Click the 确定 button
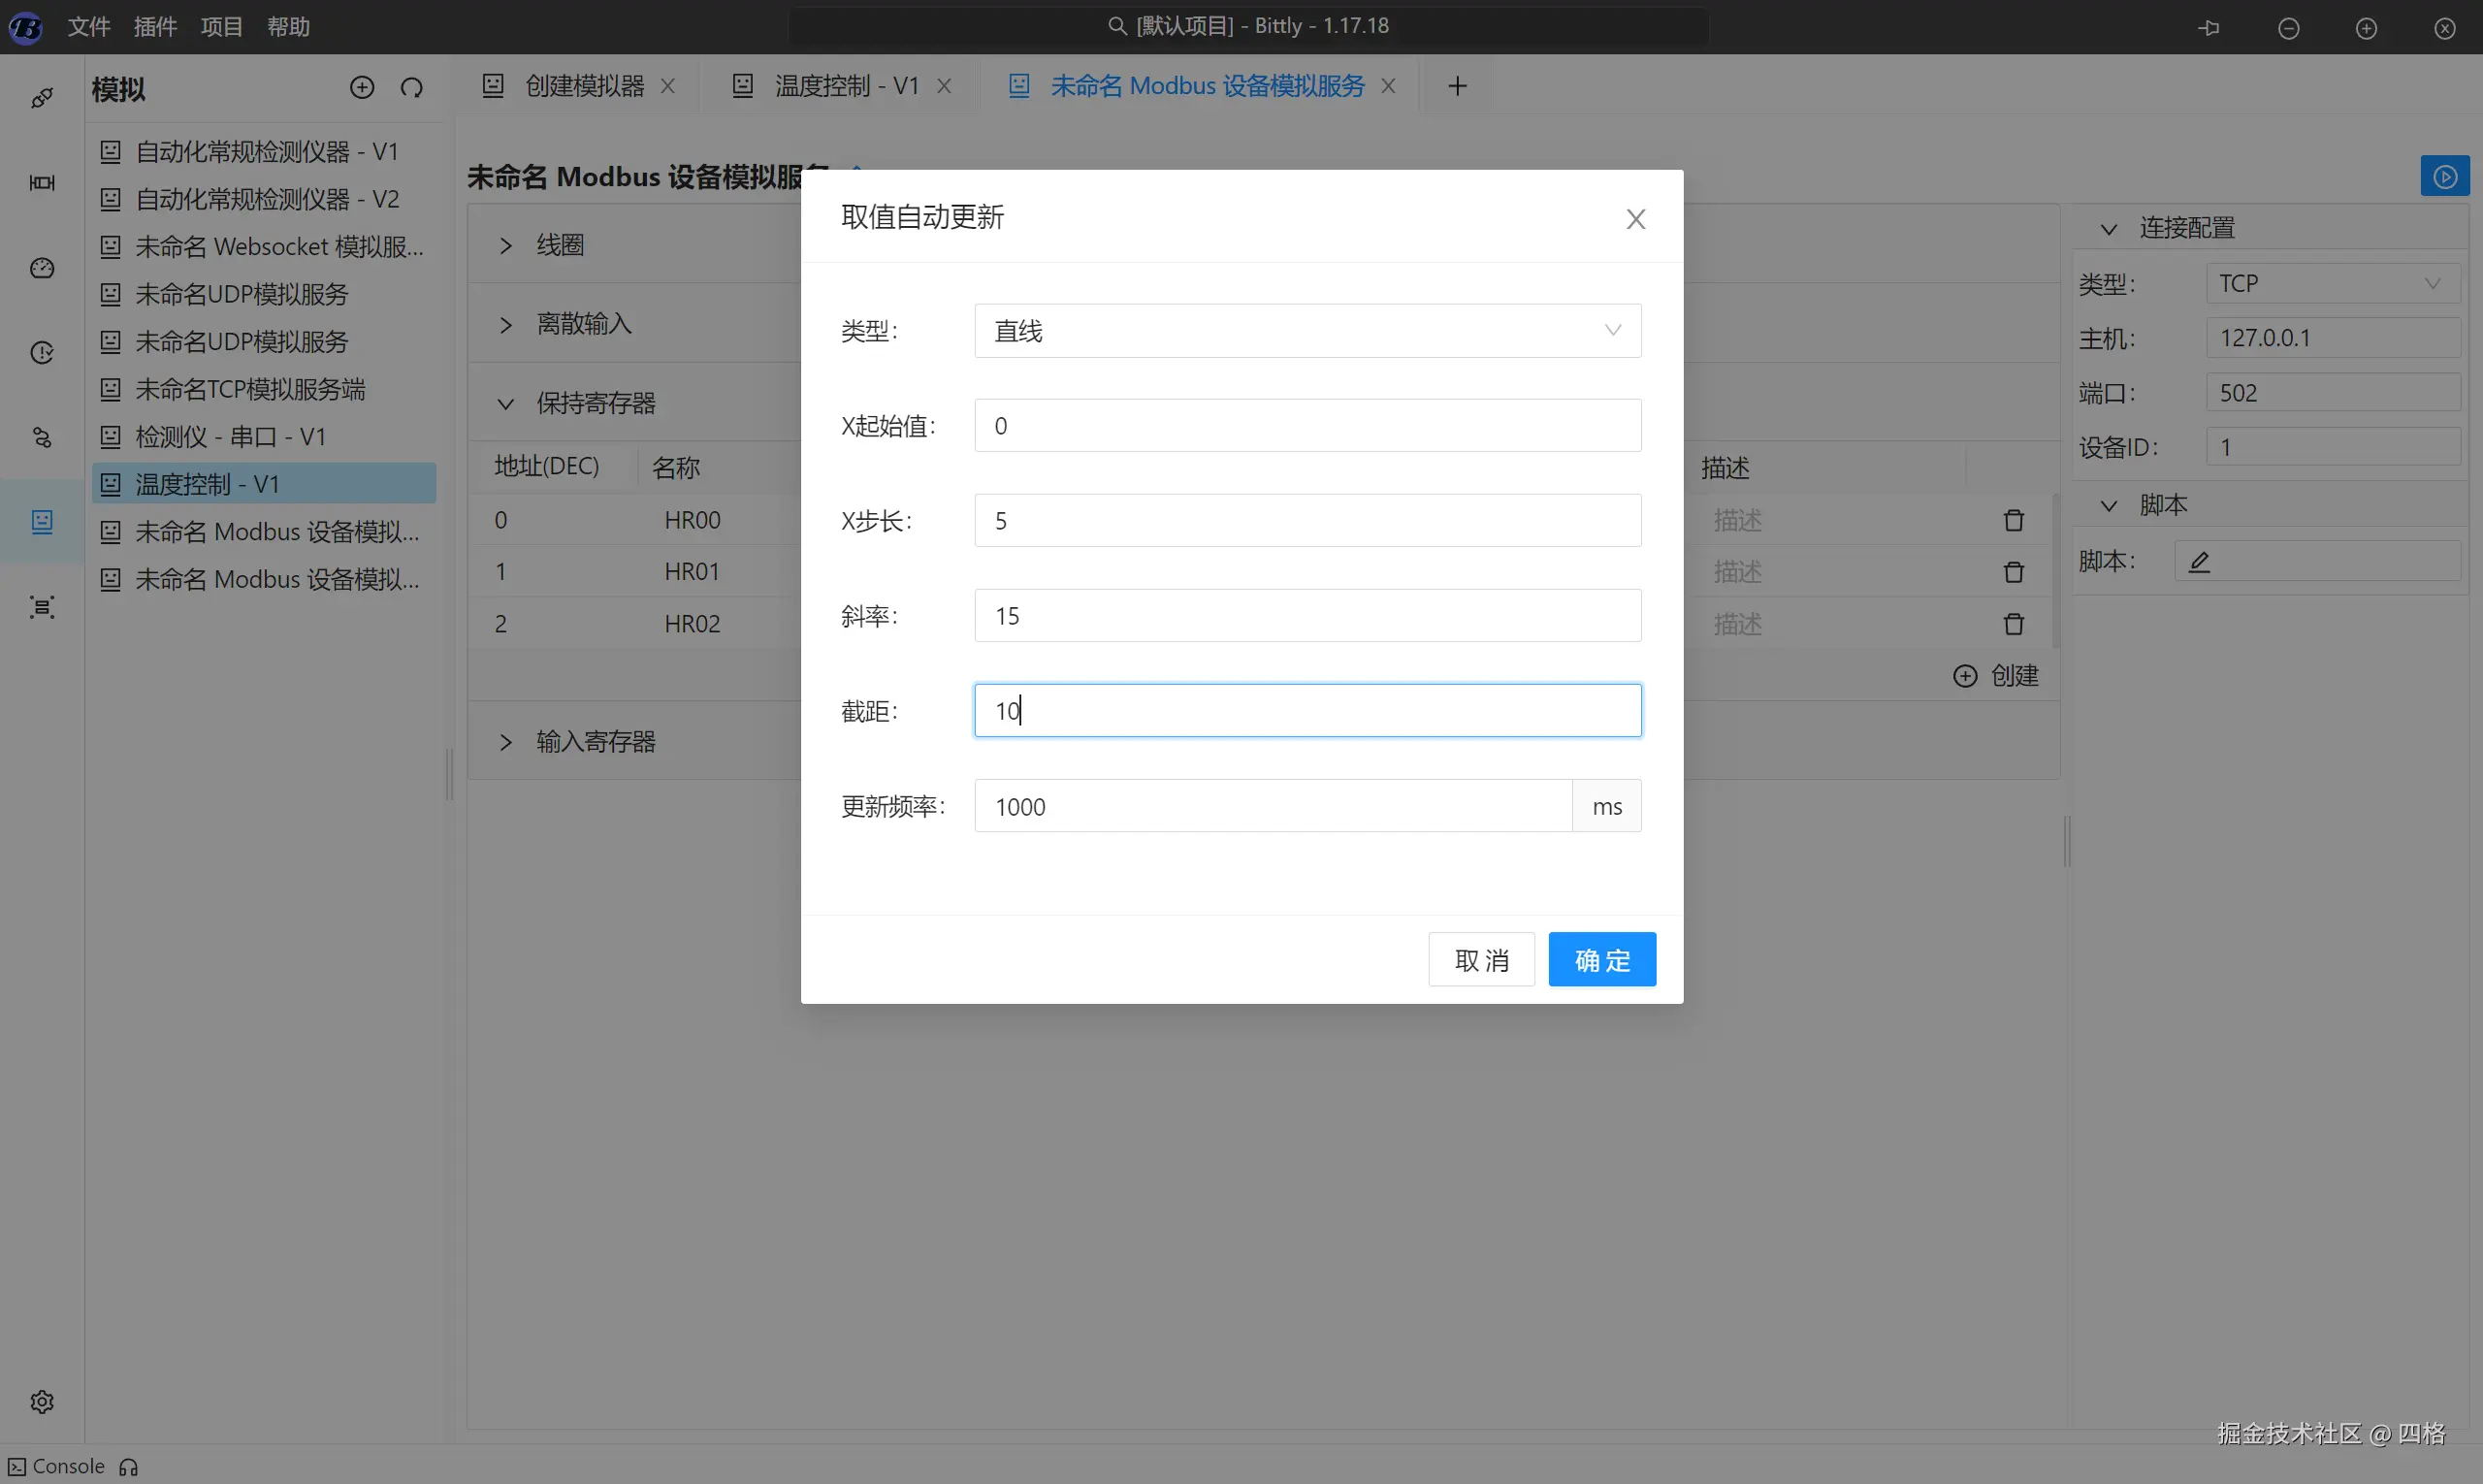Screen dimensions: 2483x1484 click(1601, 960)
